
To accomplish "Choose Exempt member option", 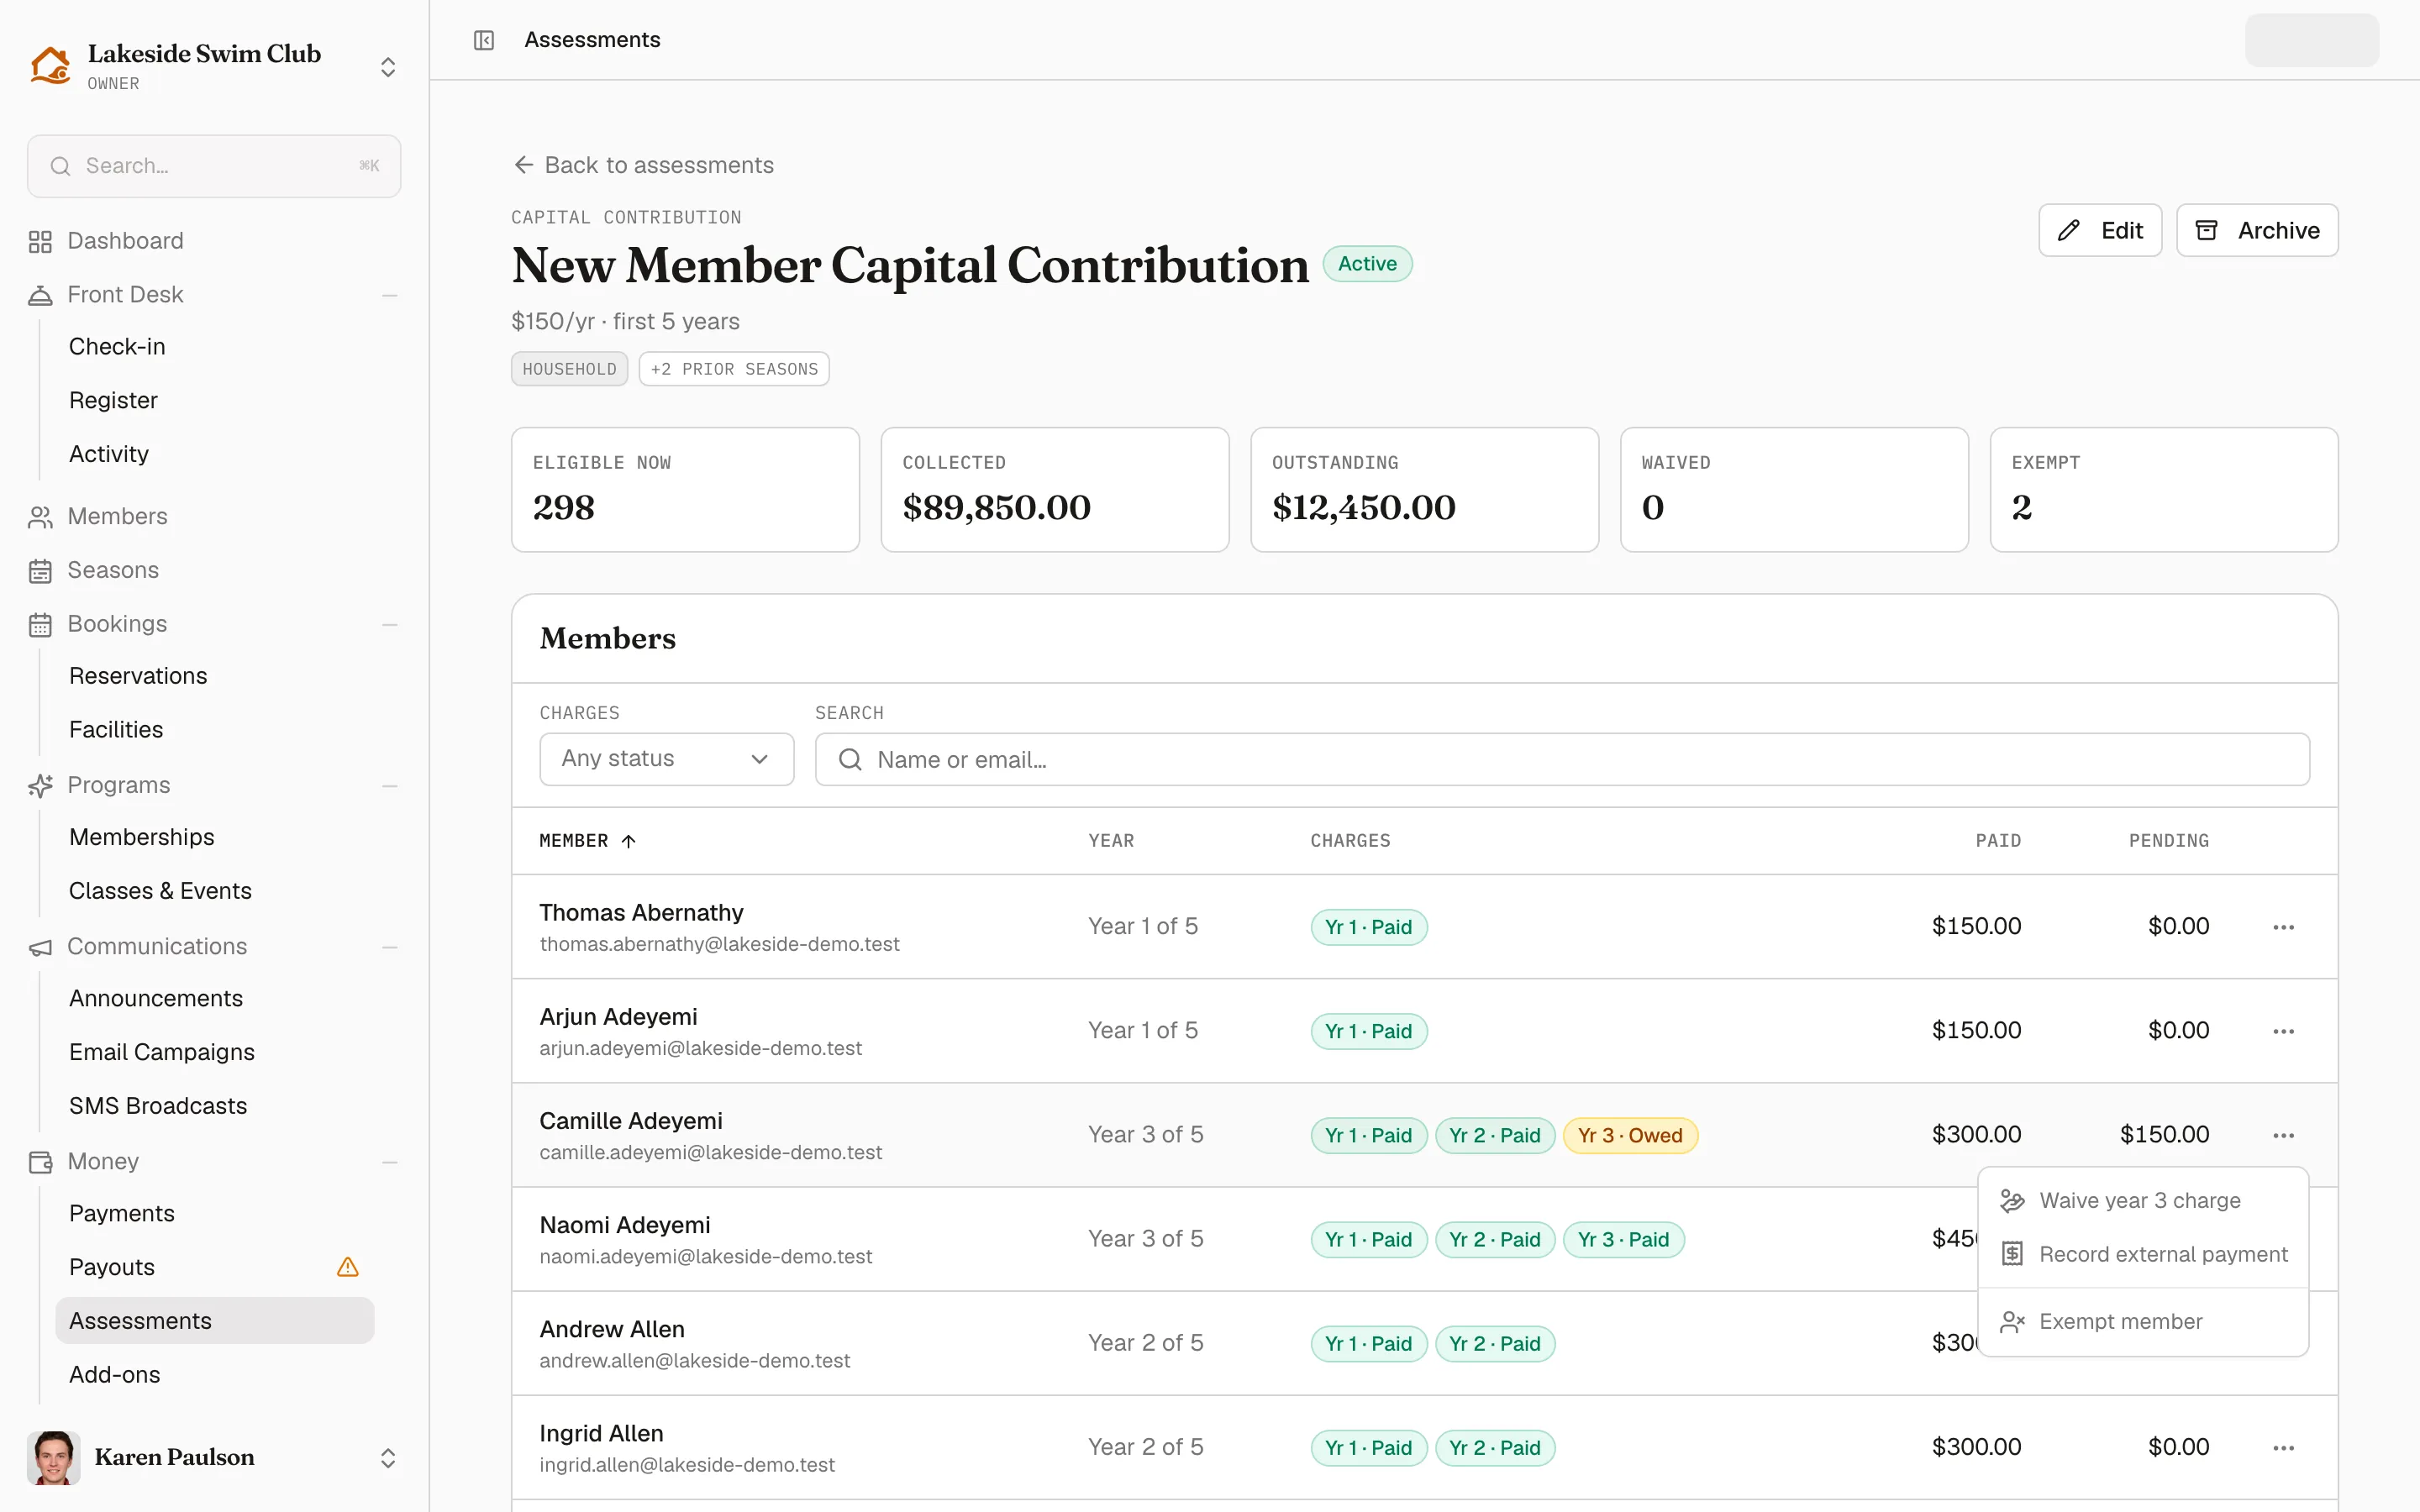I will [2143, 1322].
